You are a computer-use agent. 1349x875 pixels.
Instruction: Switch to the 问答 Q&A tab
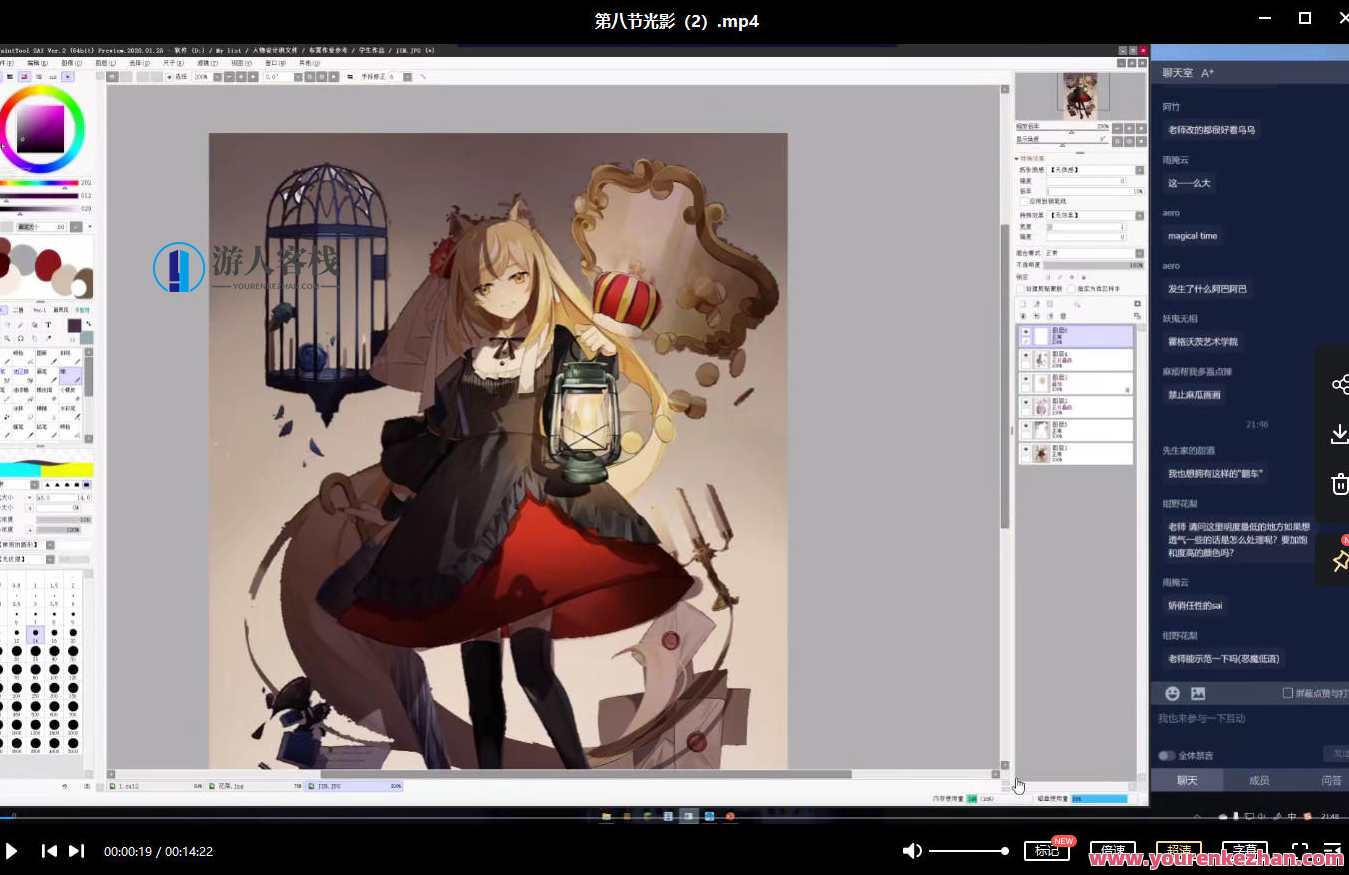1330,780
